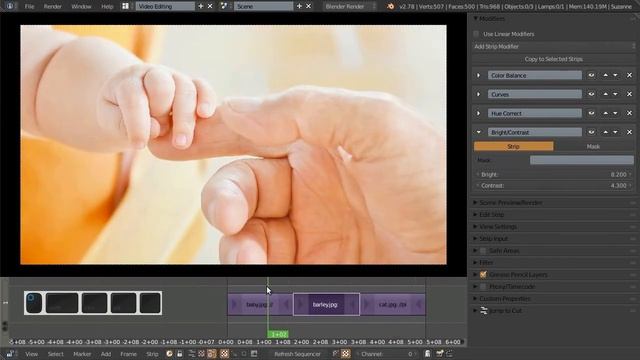Image resolution: width=640 pixels, height=360 pixels.
Task: Open the Window menu
Action: click(x=81, y=7)
